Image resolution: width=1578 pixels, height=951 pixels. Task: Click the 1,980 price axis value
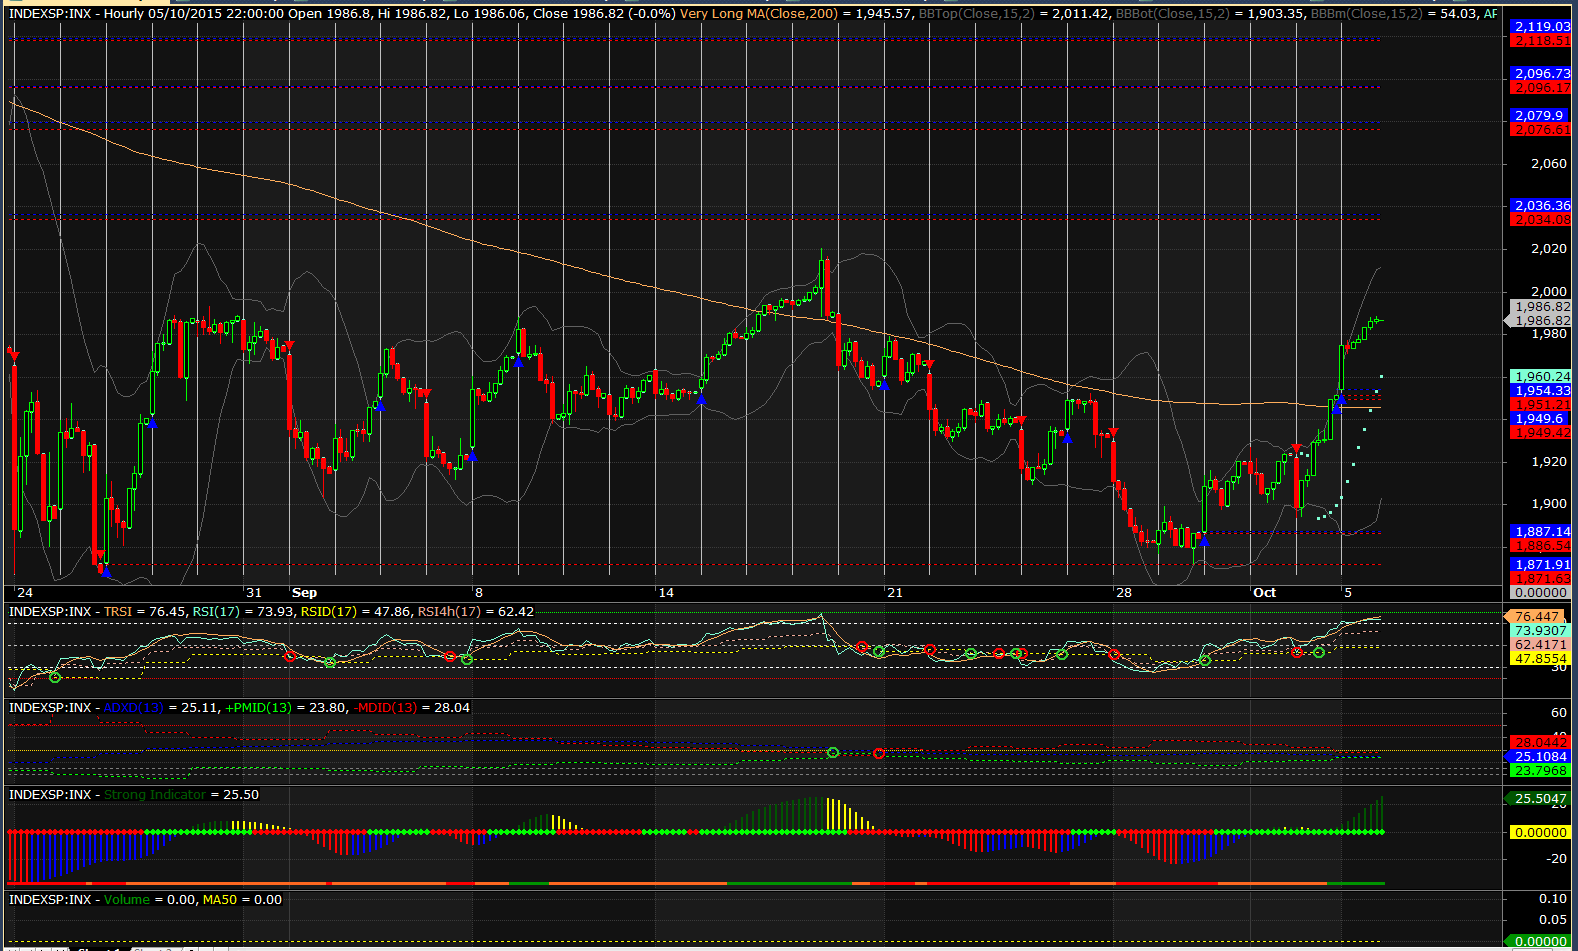(1549, 334)
